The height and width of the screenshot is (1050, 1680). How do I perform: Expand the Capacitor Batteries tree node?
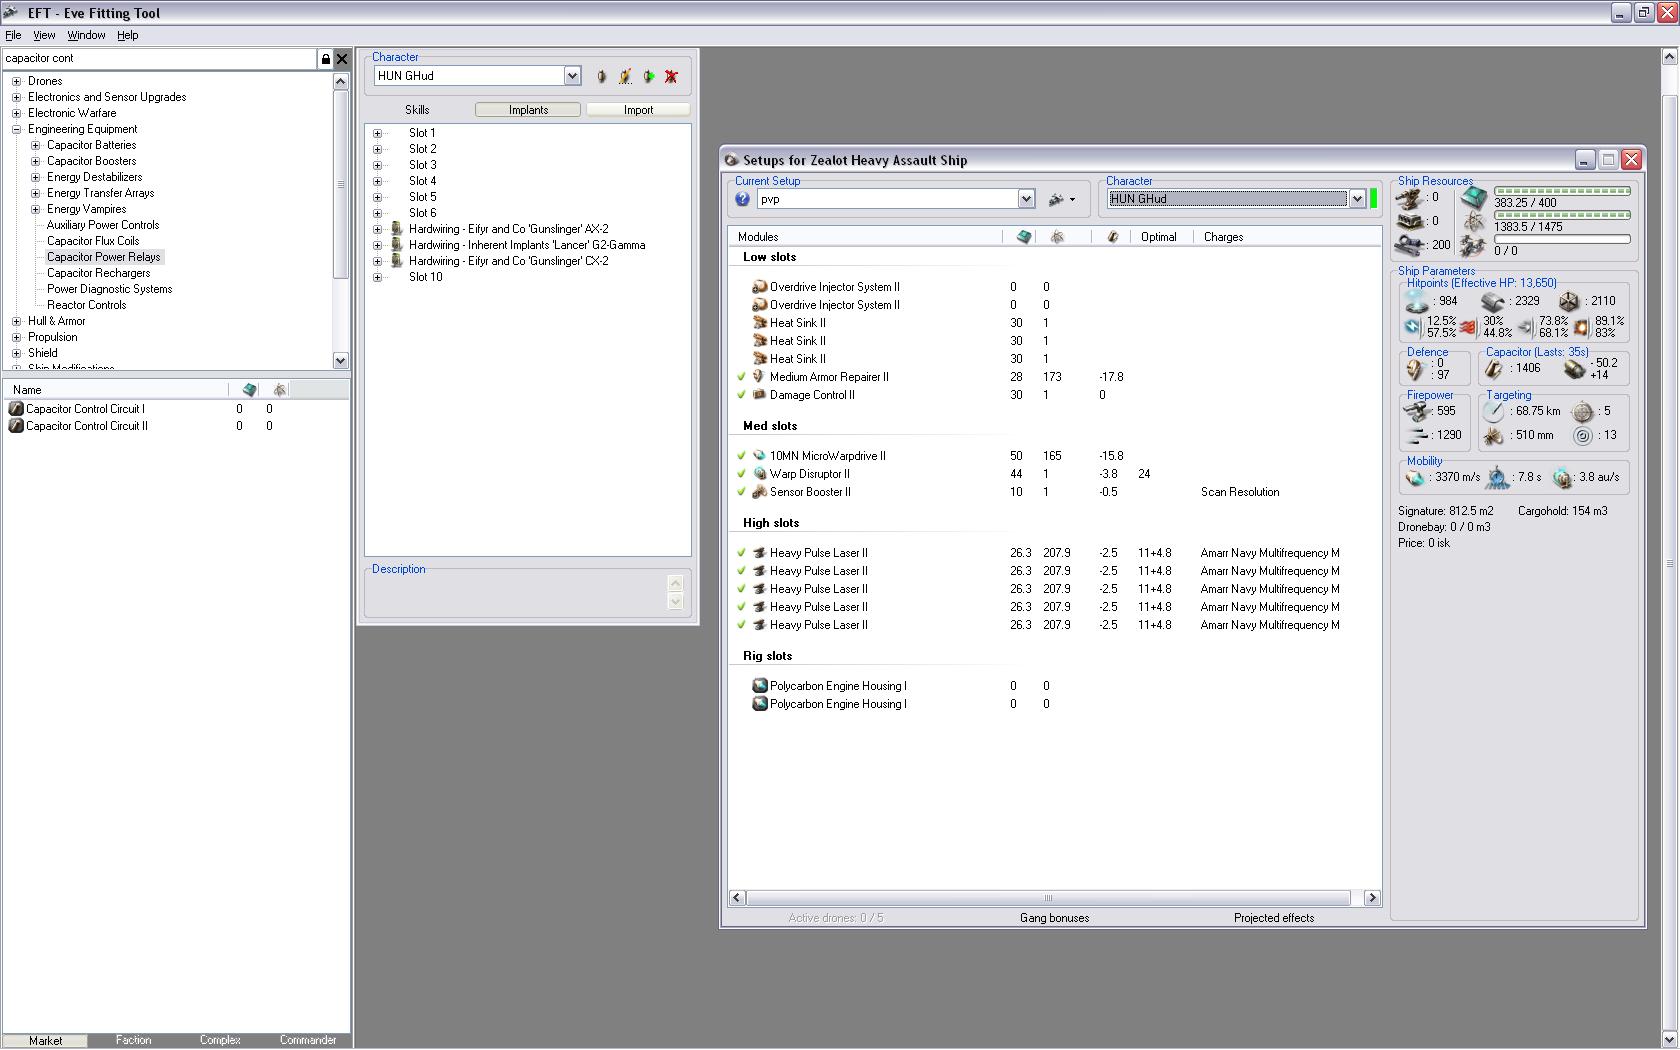click(x=36, y=145)
